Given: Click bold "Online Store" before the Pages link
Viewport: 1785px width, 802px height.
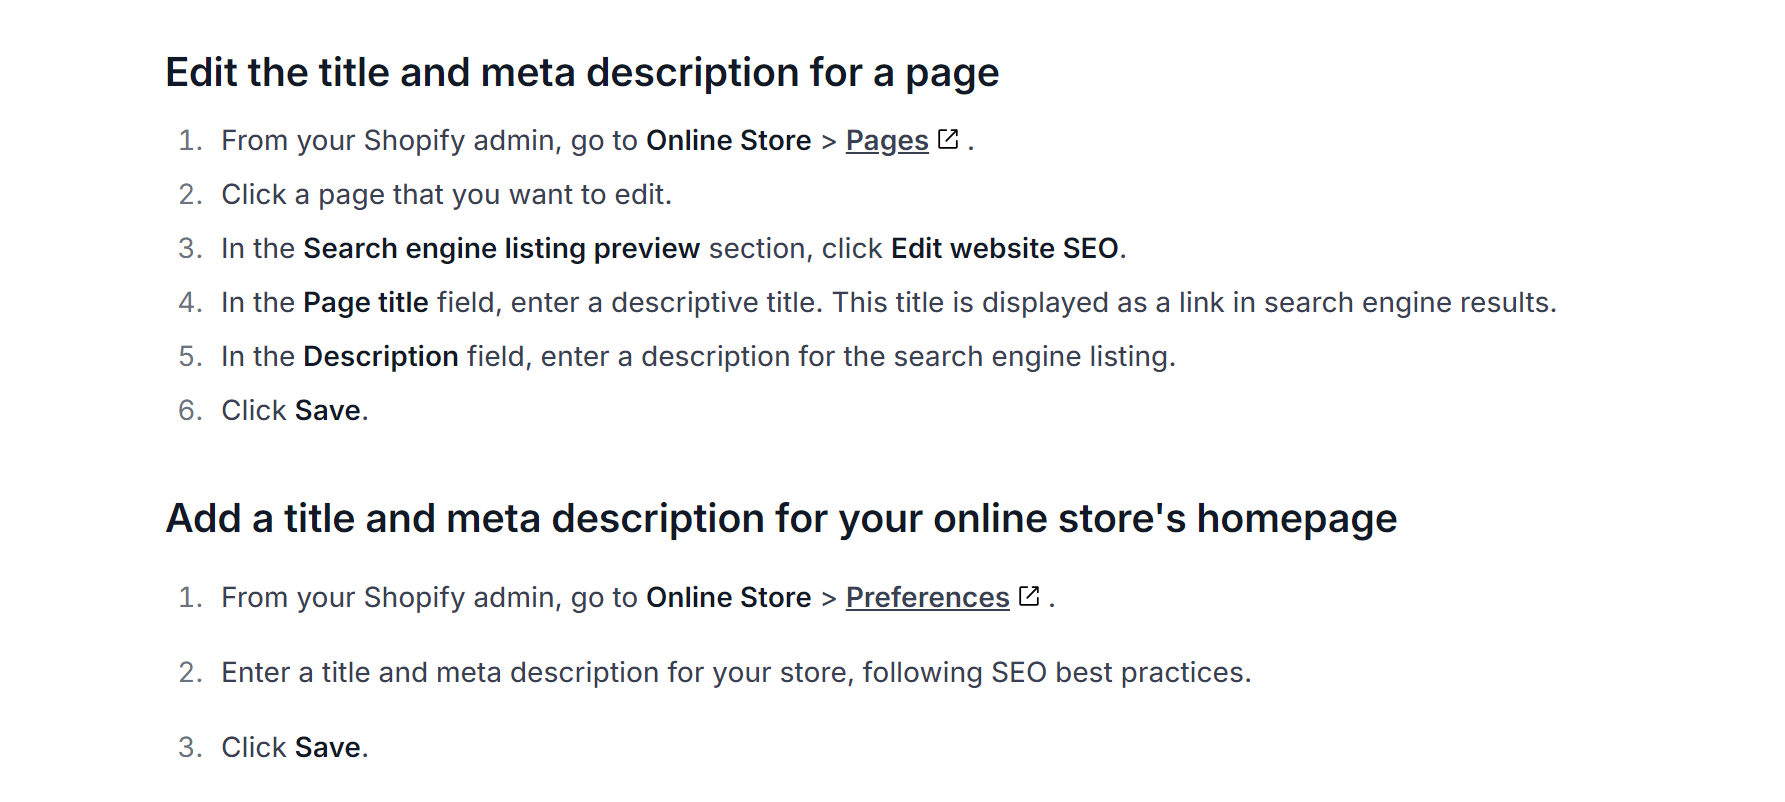Looking at the screenshot, I should [x=728, y=141].
